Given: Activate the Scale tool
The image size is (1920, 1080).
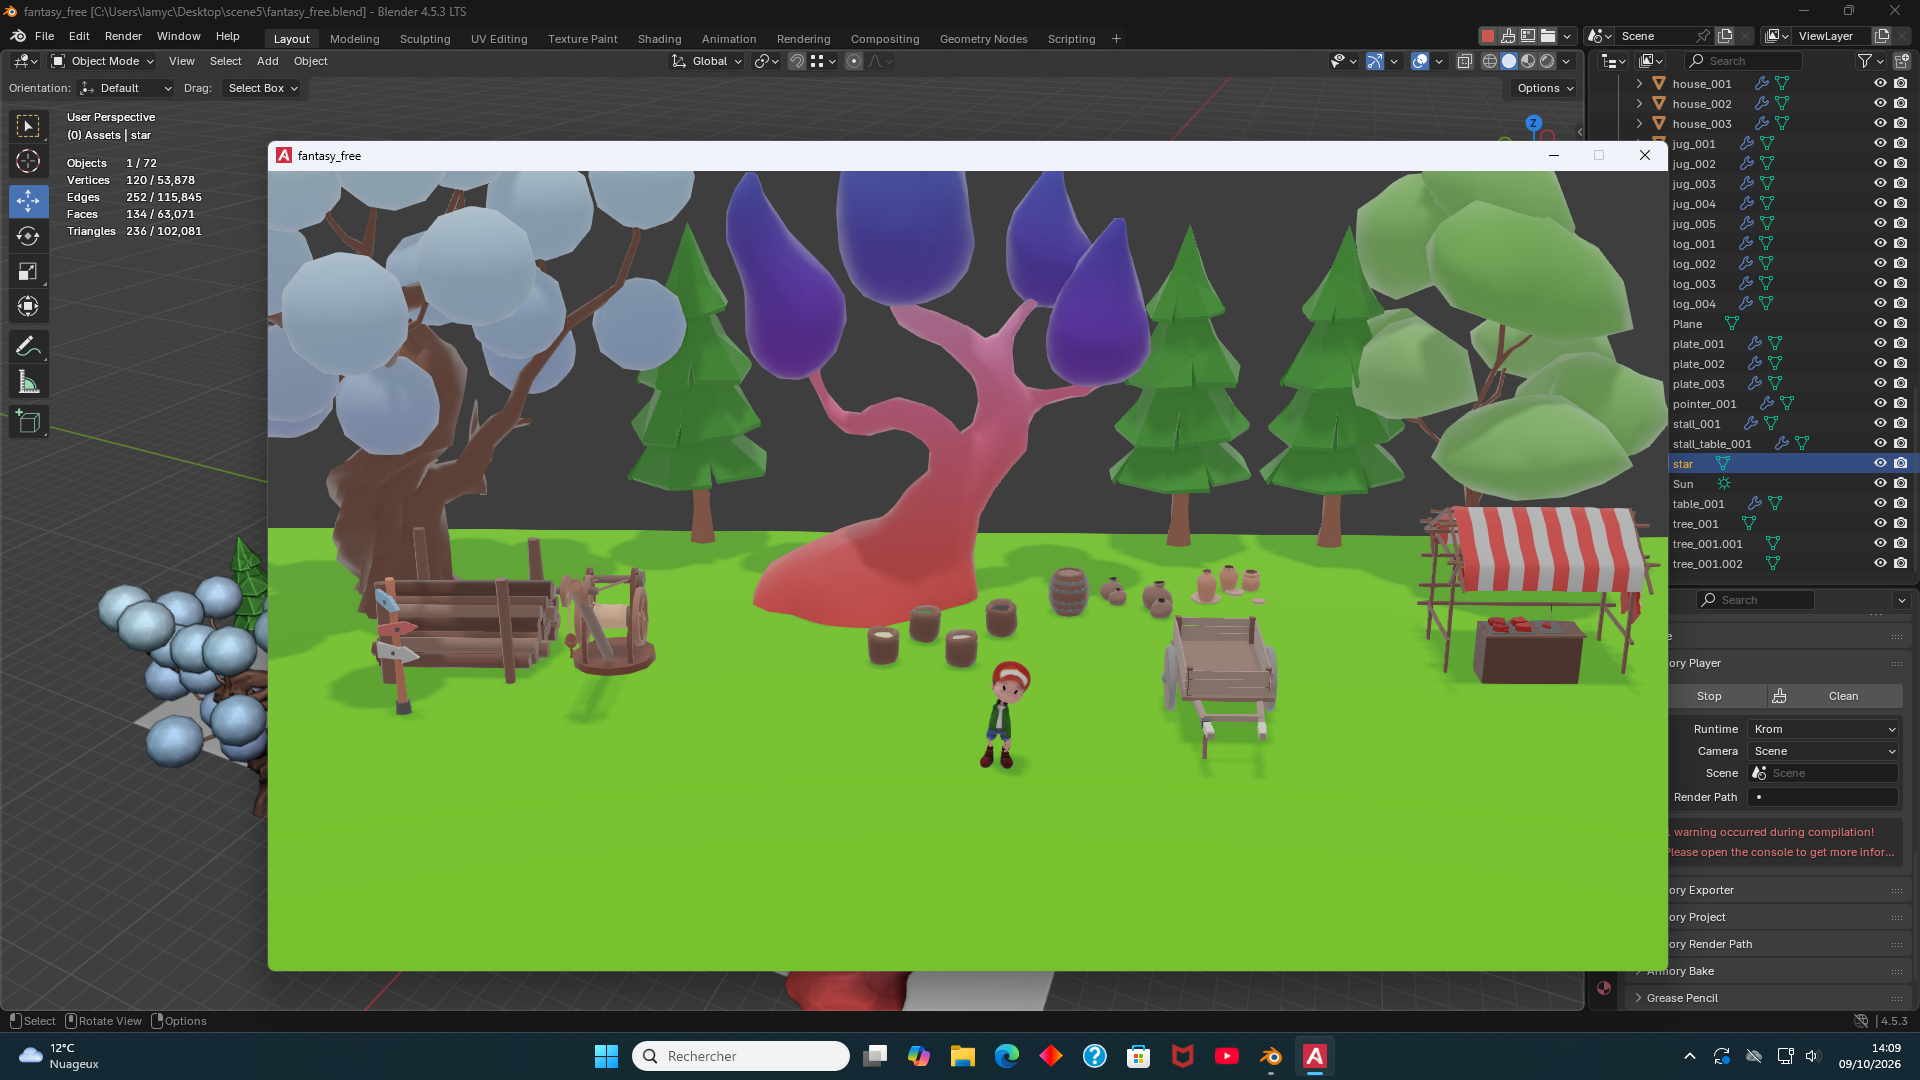Looking at the screenshot, I should click(x=28, y=271).
